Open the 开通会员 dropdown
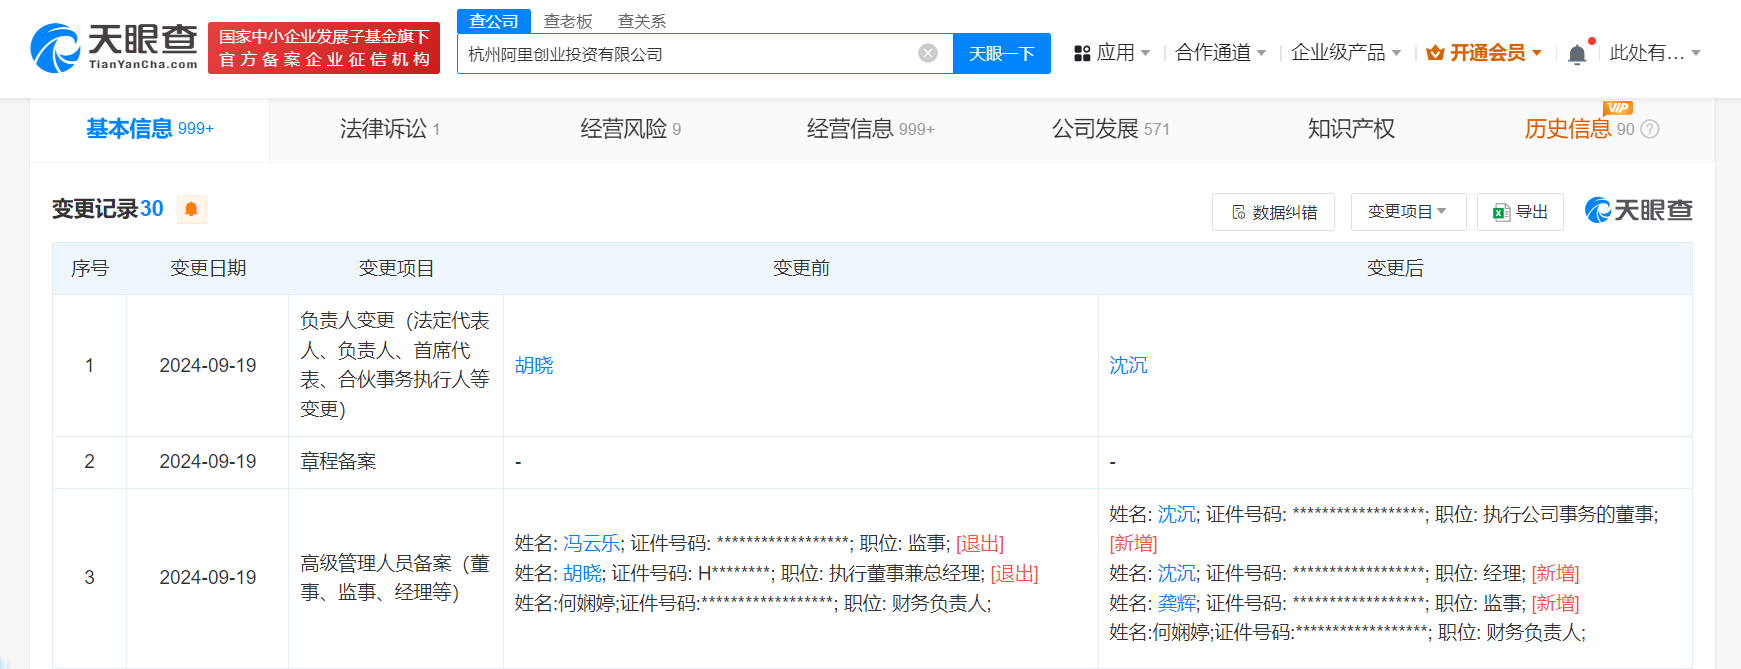Screen dimensions: 1741x669 point(1484,53)
